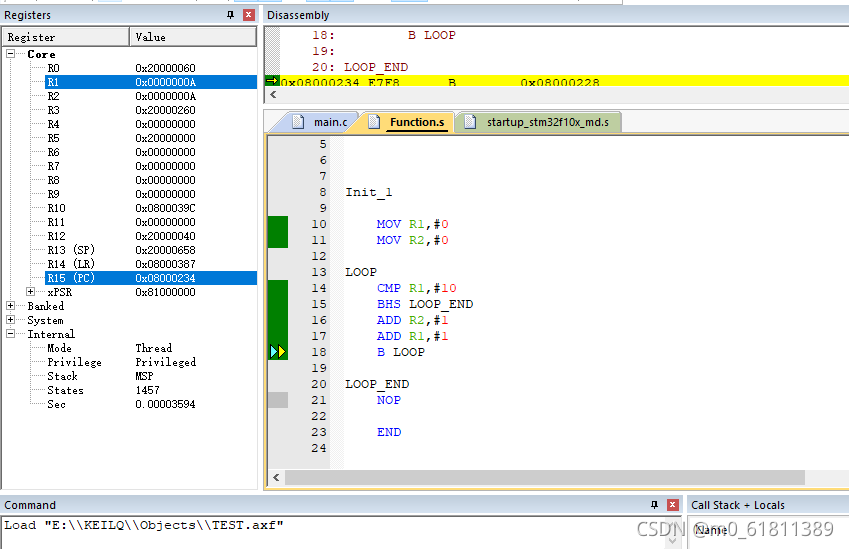Click the Load TEST.axf command text
Viewport: 849px width, 549px height.
coord(144,525)
